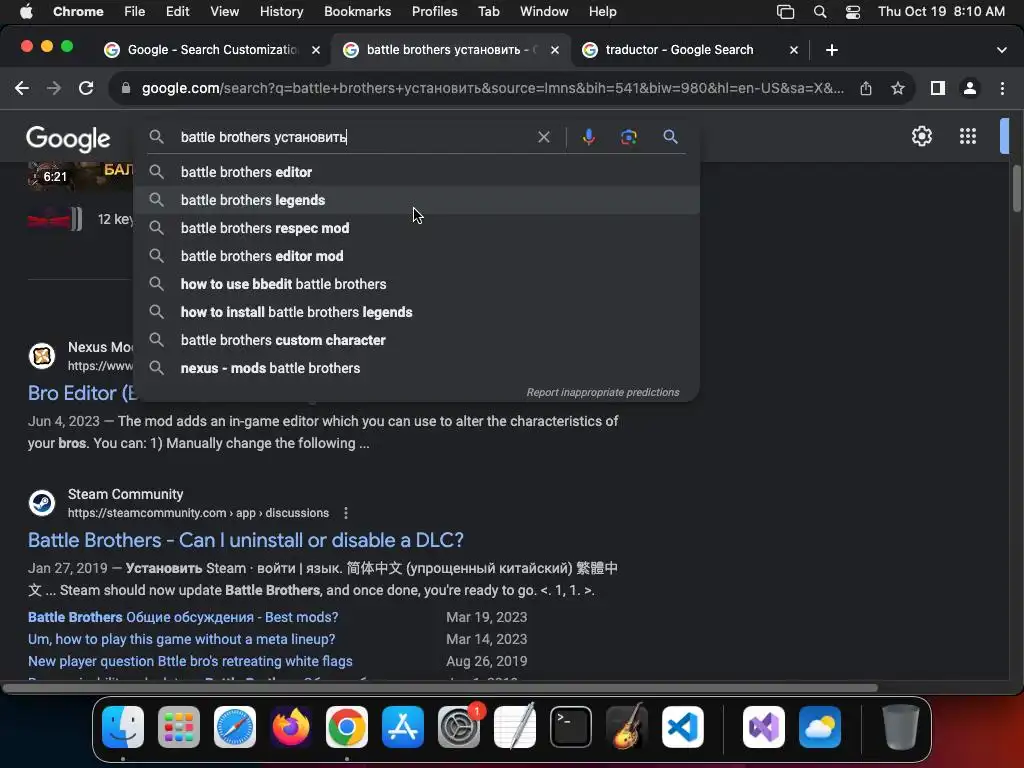Screen dimensions: 1024x768
Task: Open the Chrome profile avatar
Action: click(x=970, y=88)
